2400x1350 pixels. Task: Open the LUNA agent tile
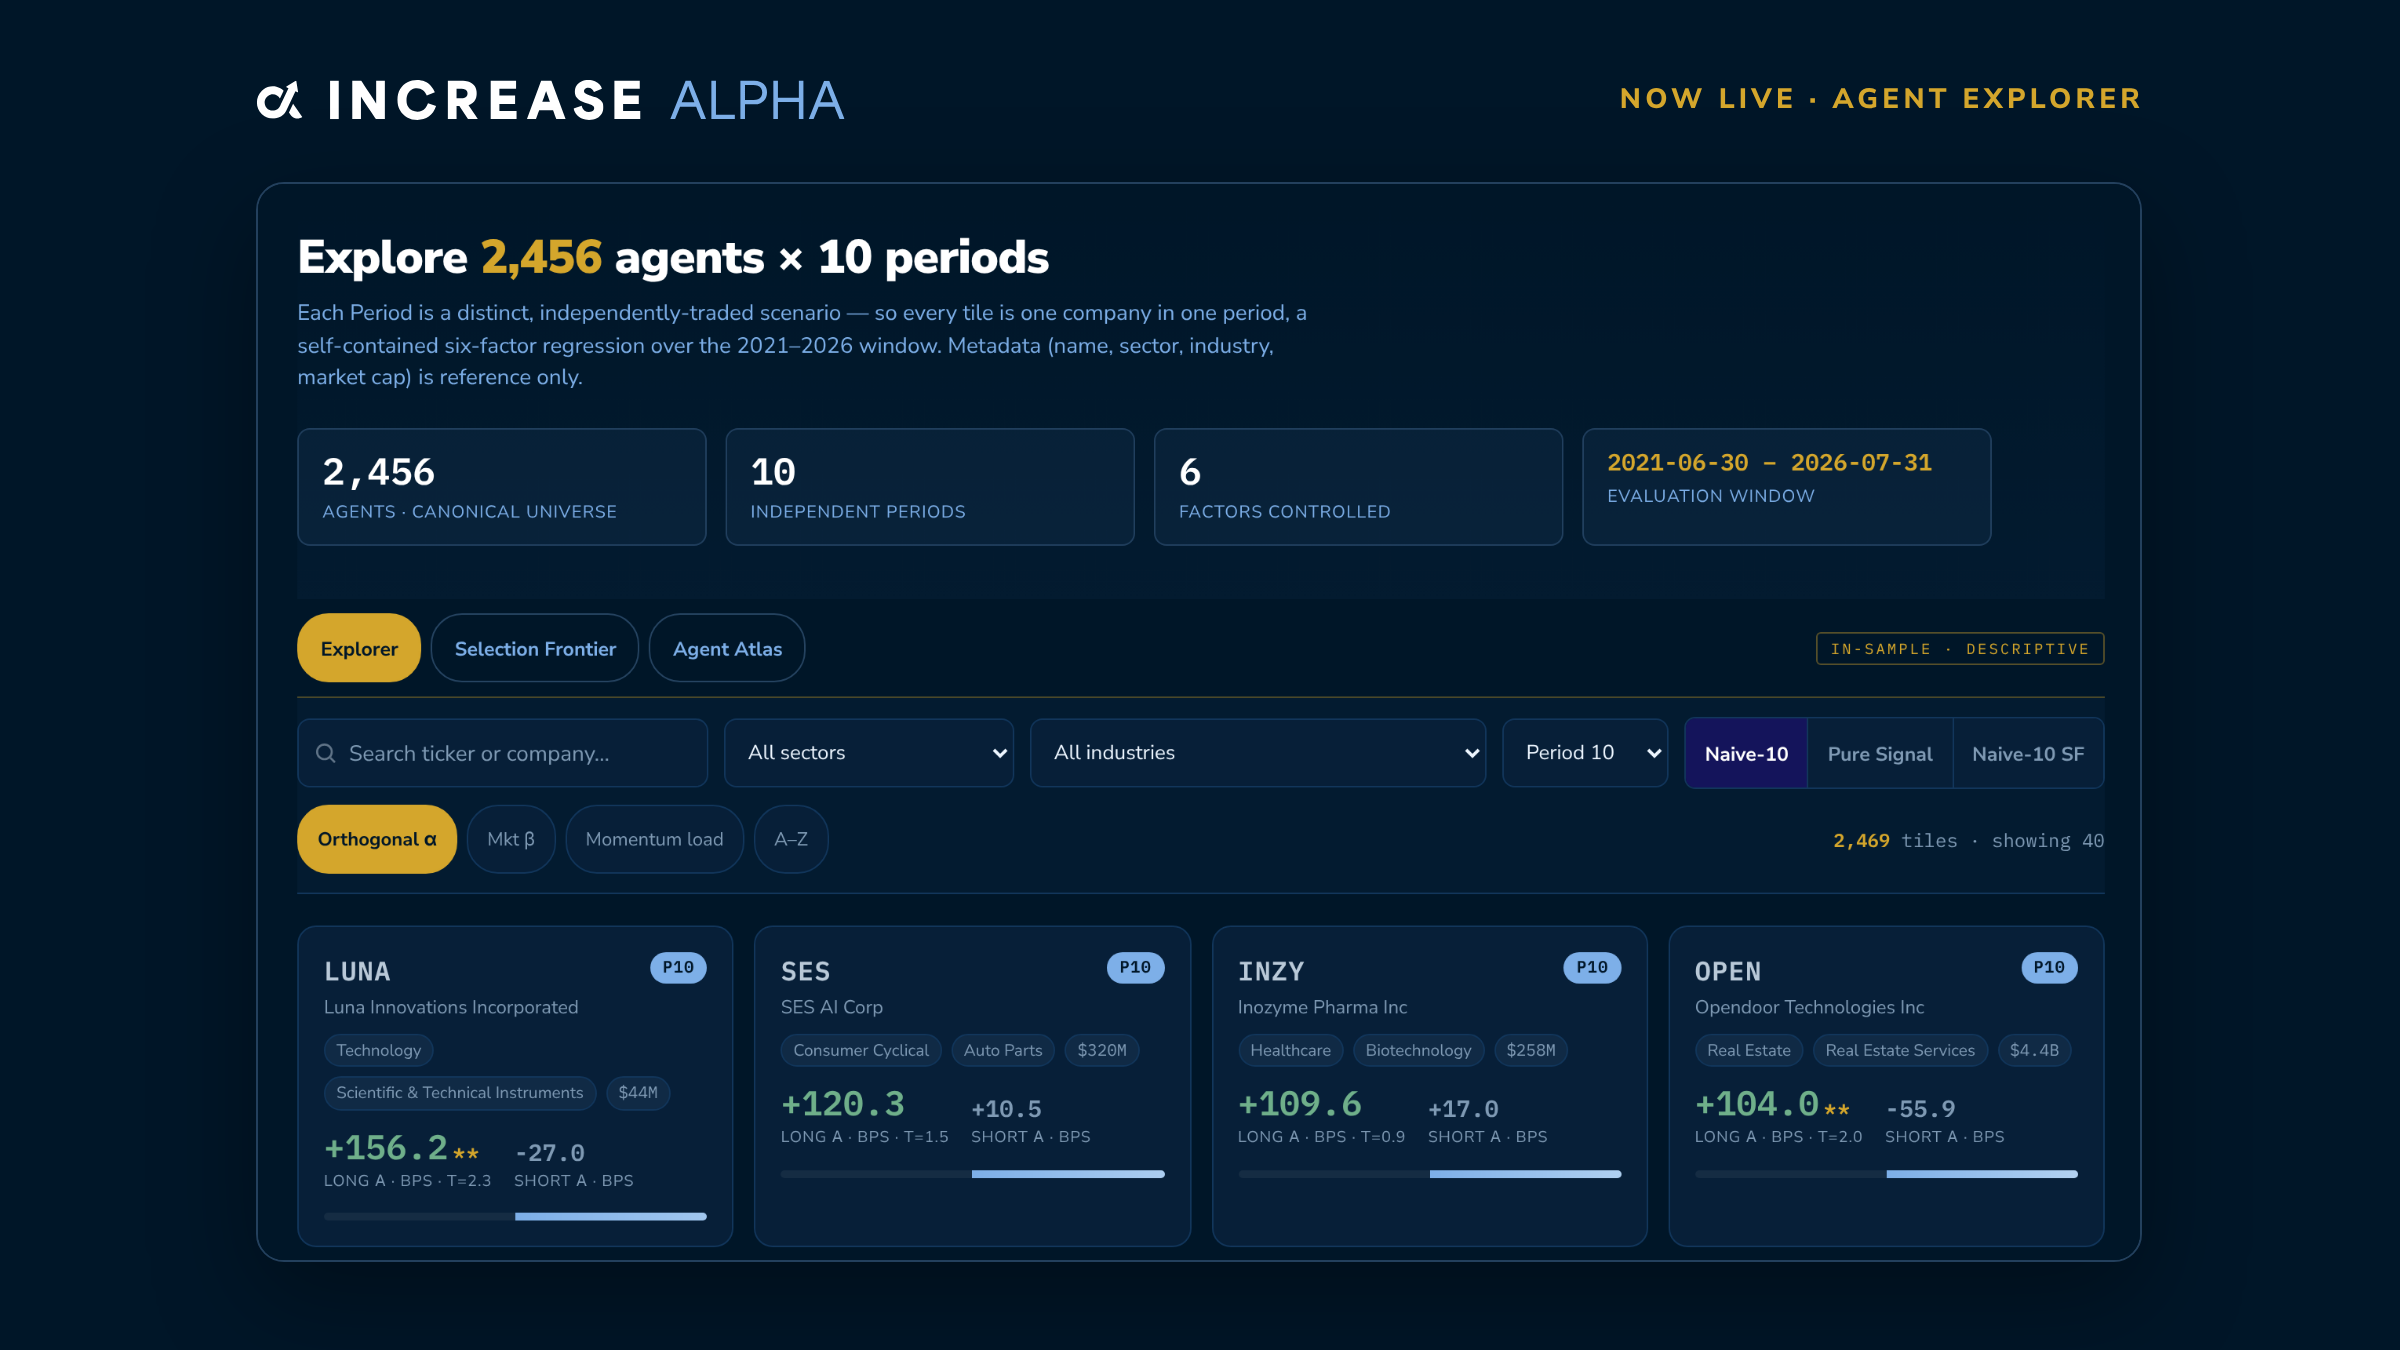point(515,1086)
